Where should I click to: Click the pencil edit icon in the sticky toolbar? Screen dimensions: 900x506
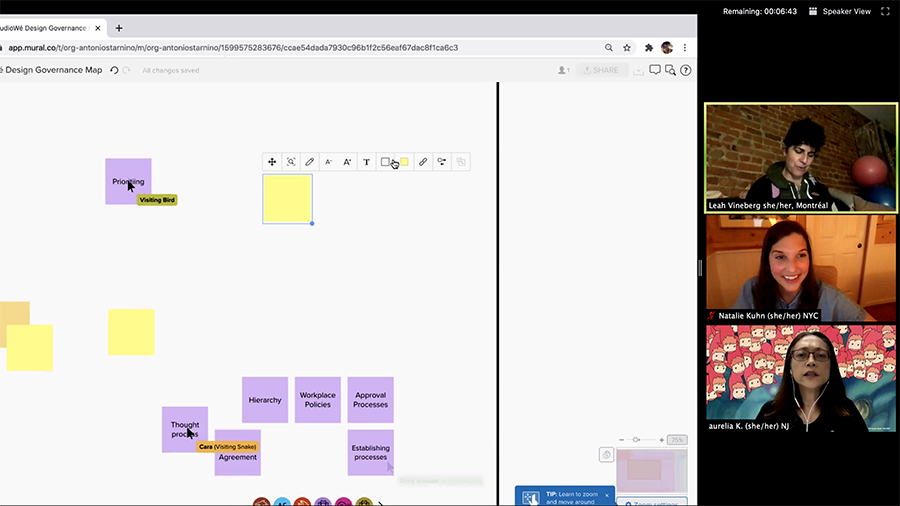[x=310, y=162]
